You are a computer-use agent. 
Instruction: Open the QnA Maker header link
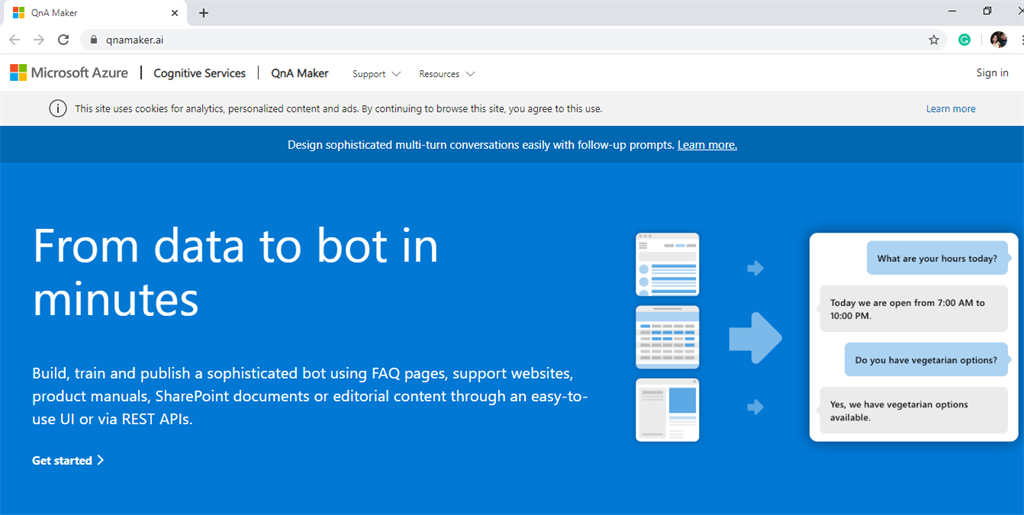[300, 73]
